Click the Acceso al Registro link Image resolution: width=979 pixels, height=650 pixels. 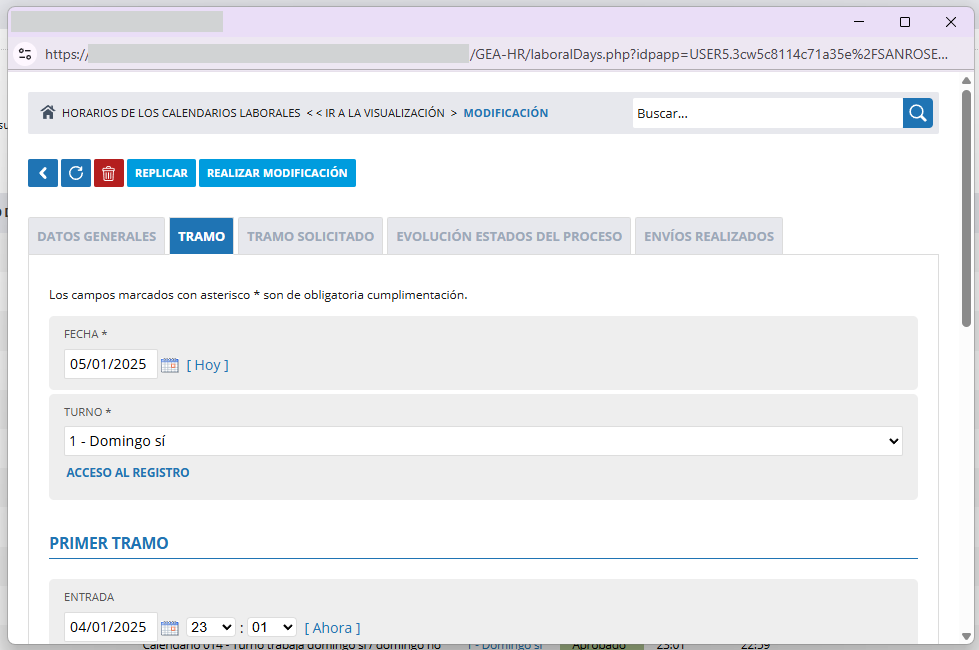[x=127, y=473]
